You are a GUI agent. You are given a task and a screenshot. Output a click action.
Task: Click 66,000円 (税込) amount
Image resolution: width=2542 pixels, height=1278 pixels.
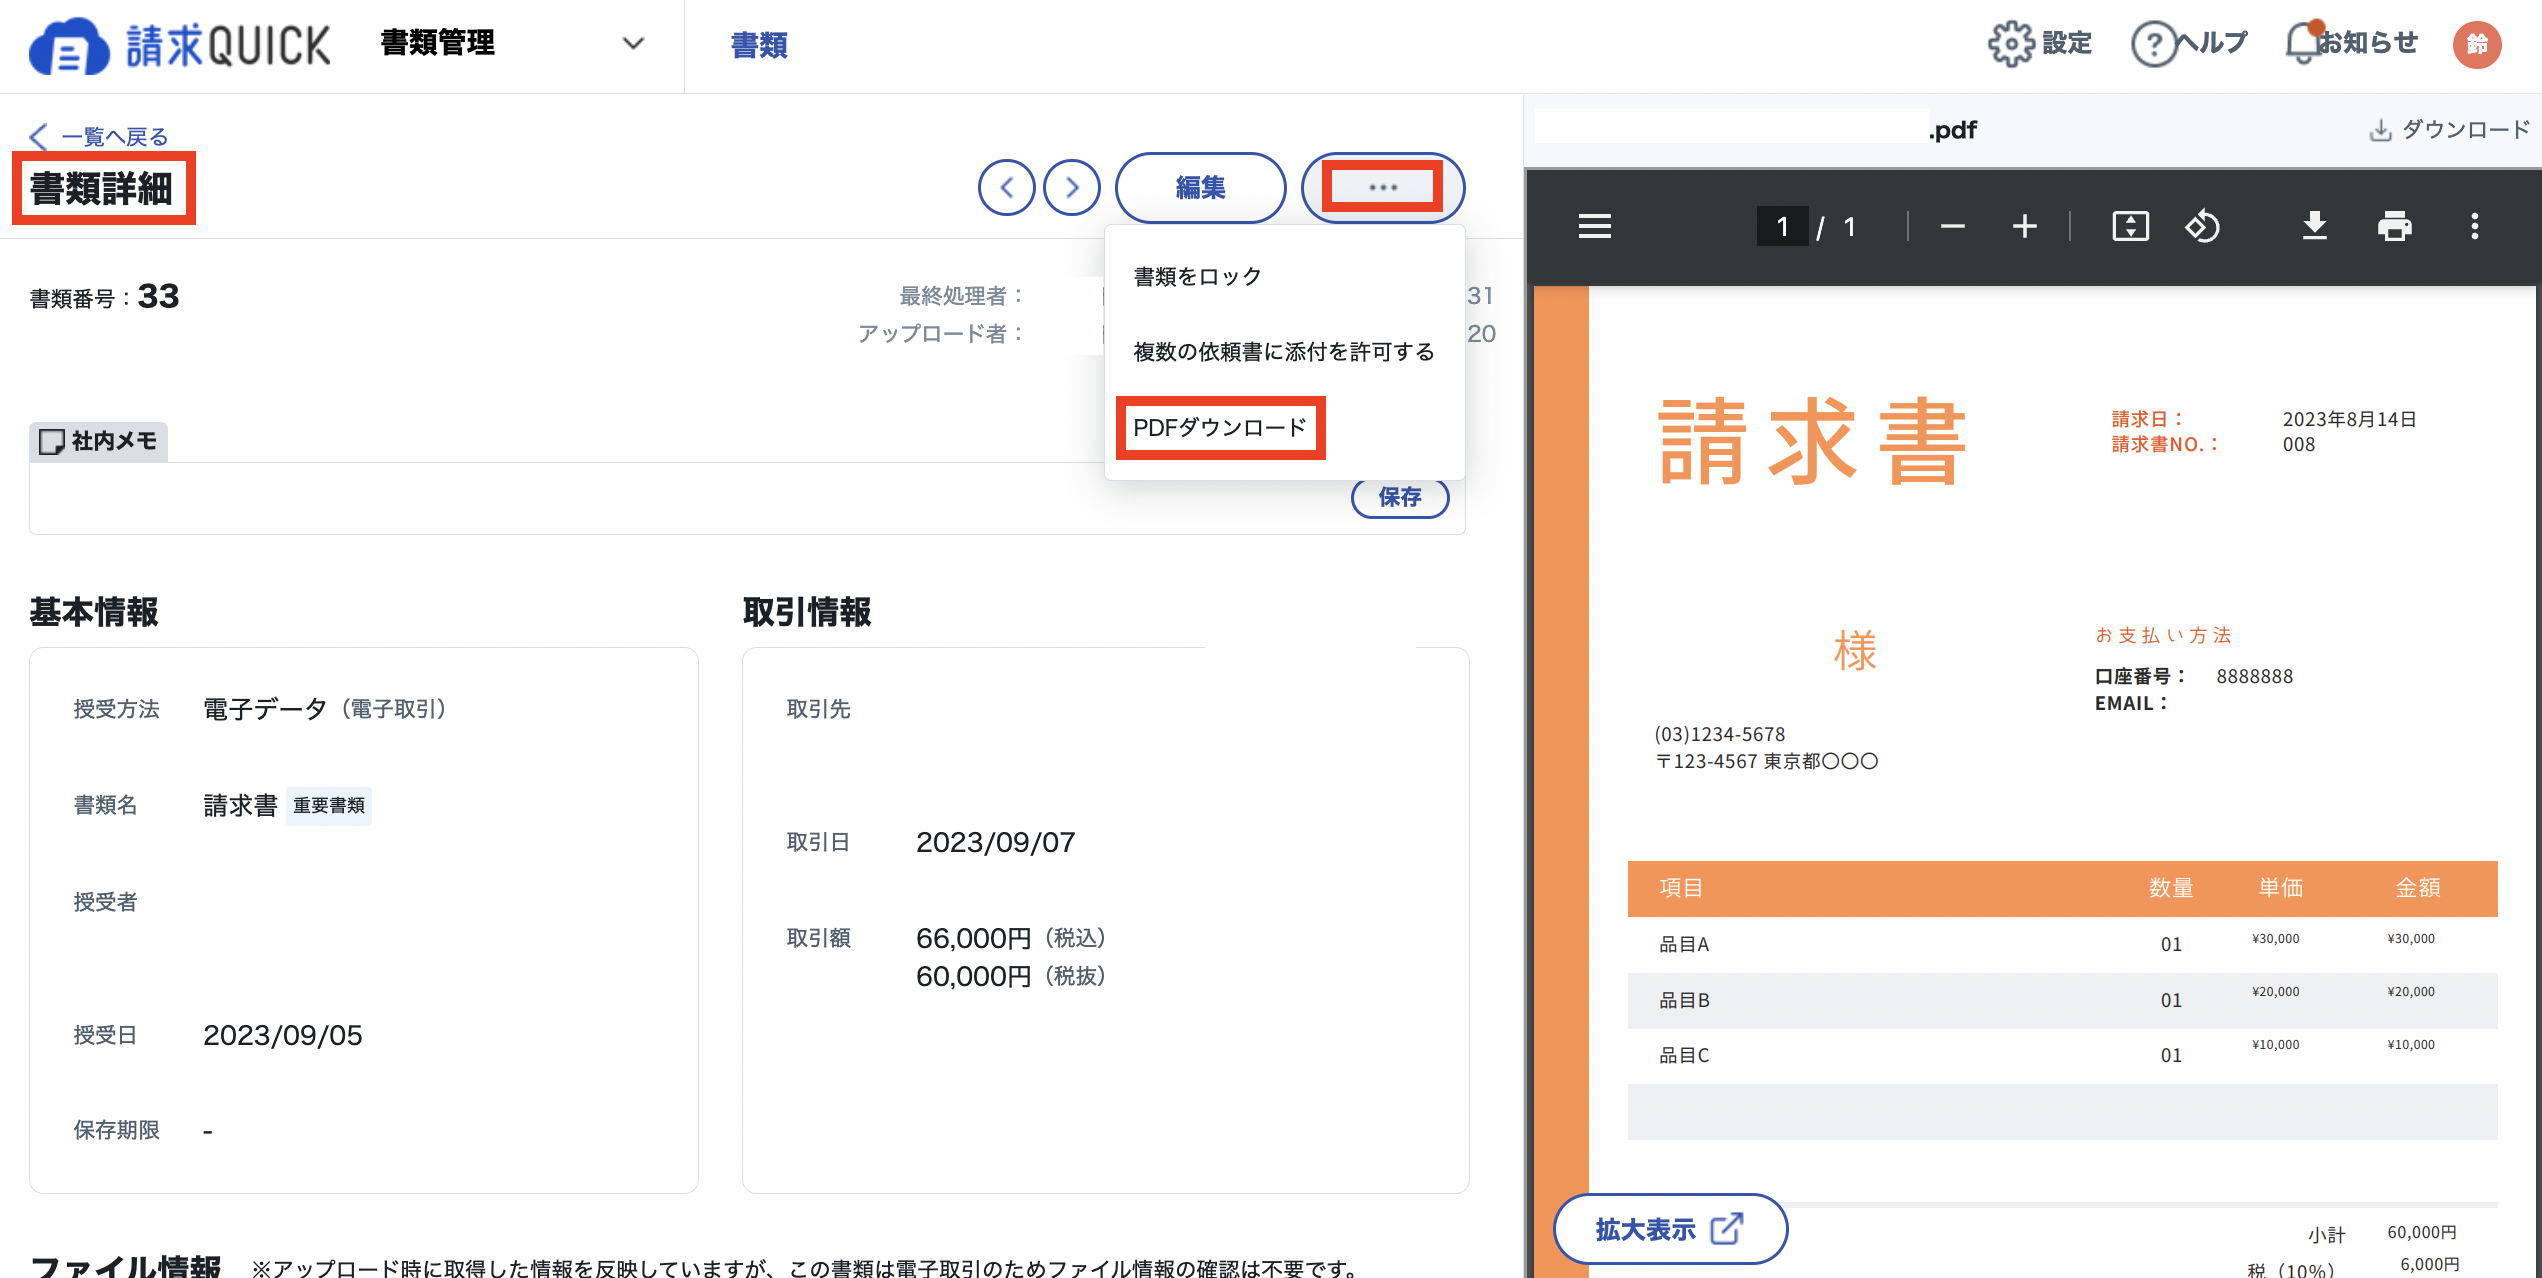click(x=1010, y=938)
